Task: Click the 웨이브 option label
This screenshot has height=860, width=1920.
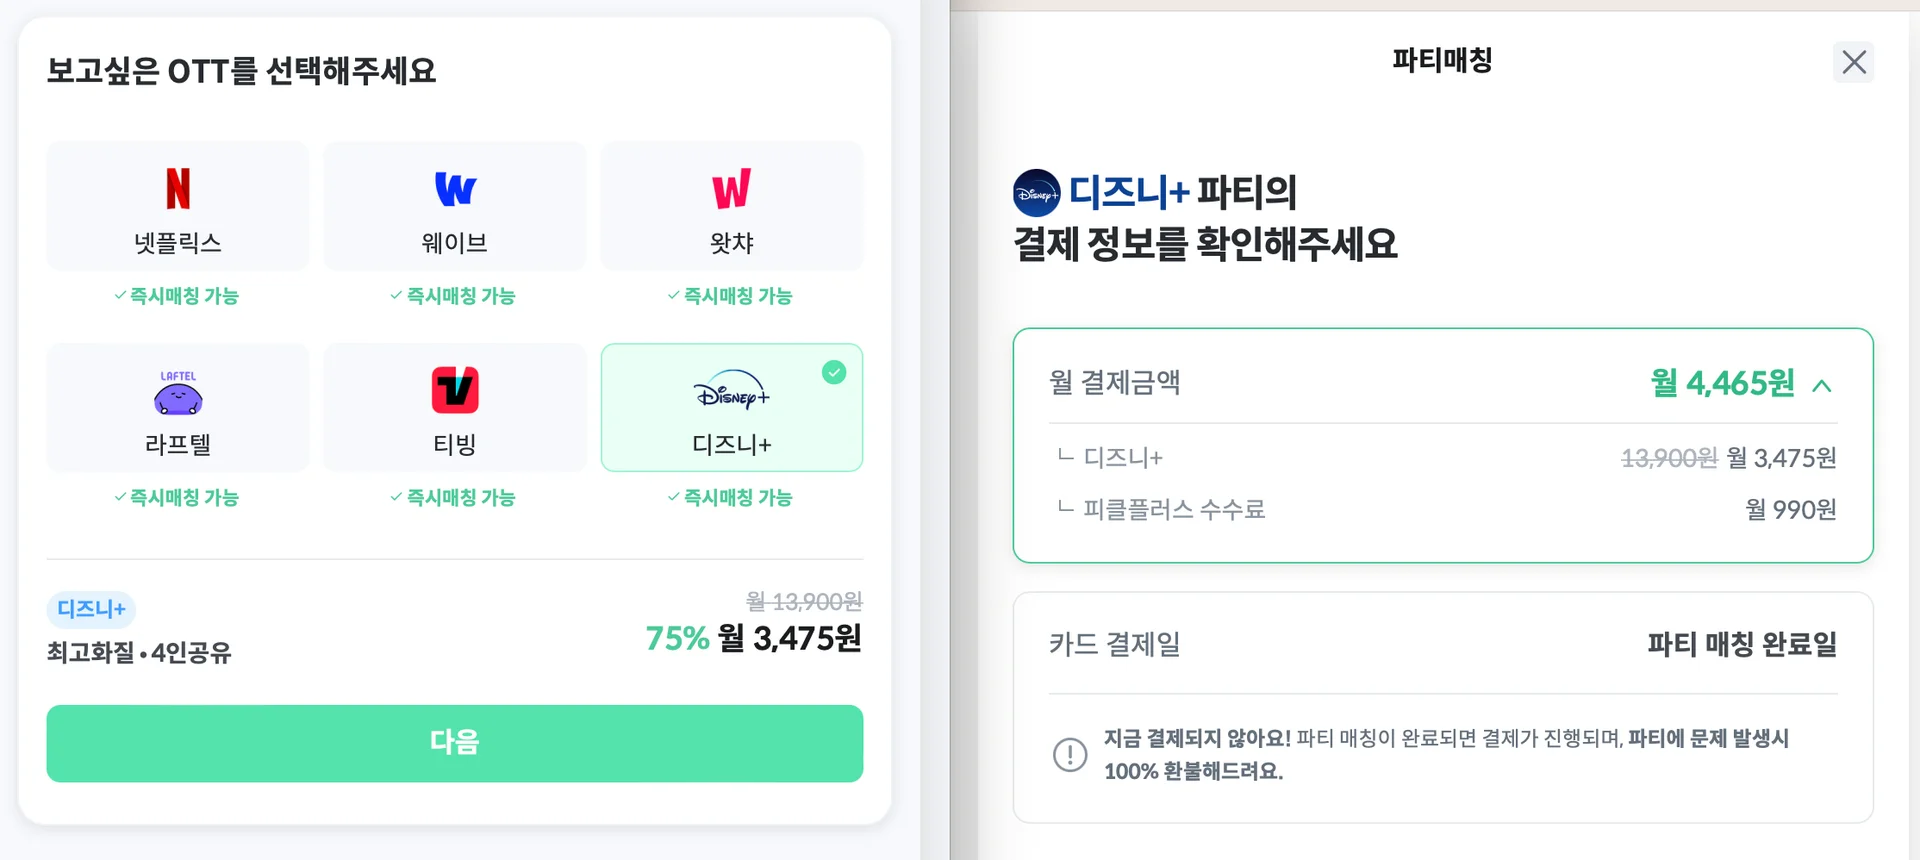Action: (455, 243)
